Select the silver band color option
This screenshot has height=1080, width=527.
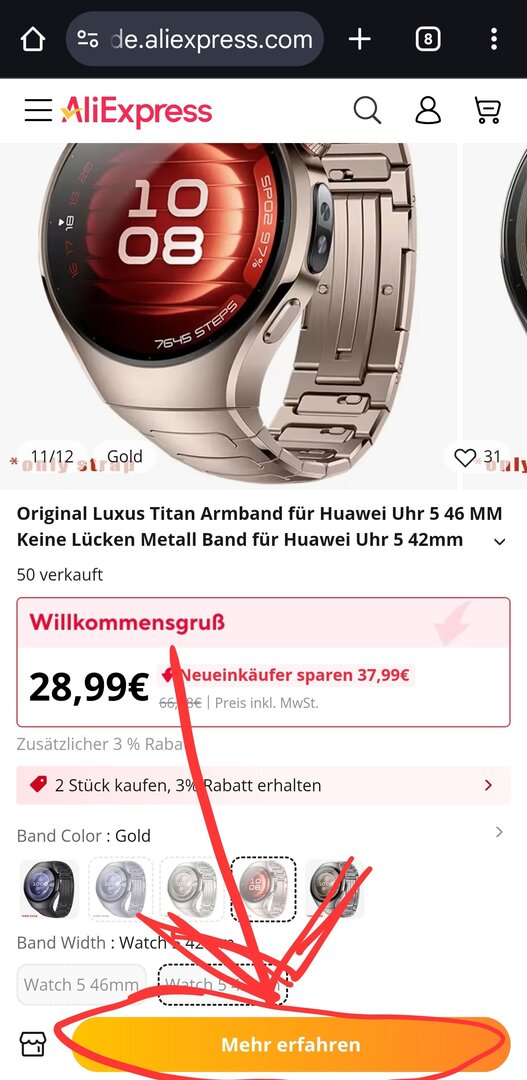[x=121, y=889]
